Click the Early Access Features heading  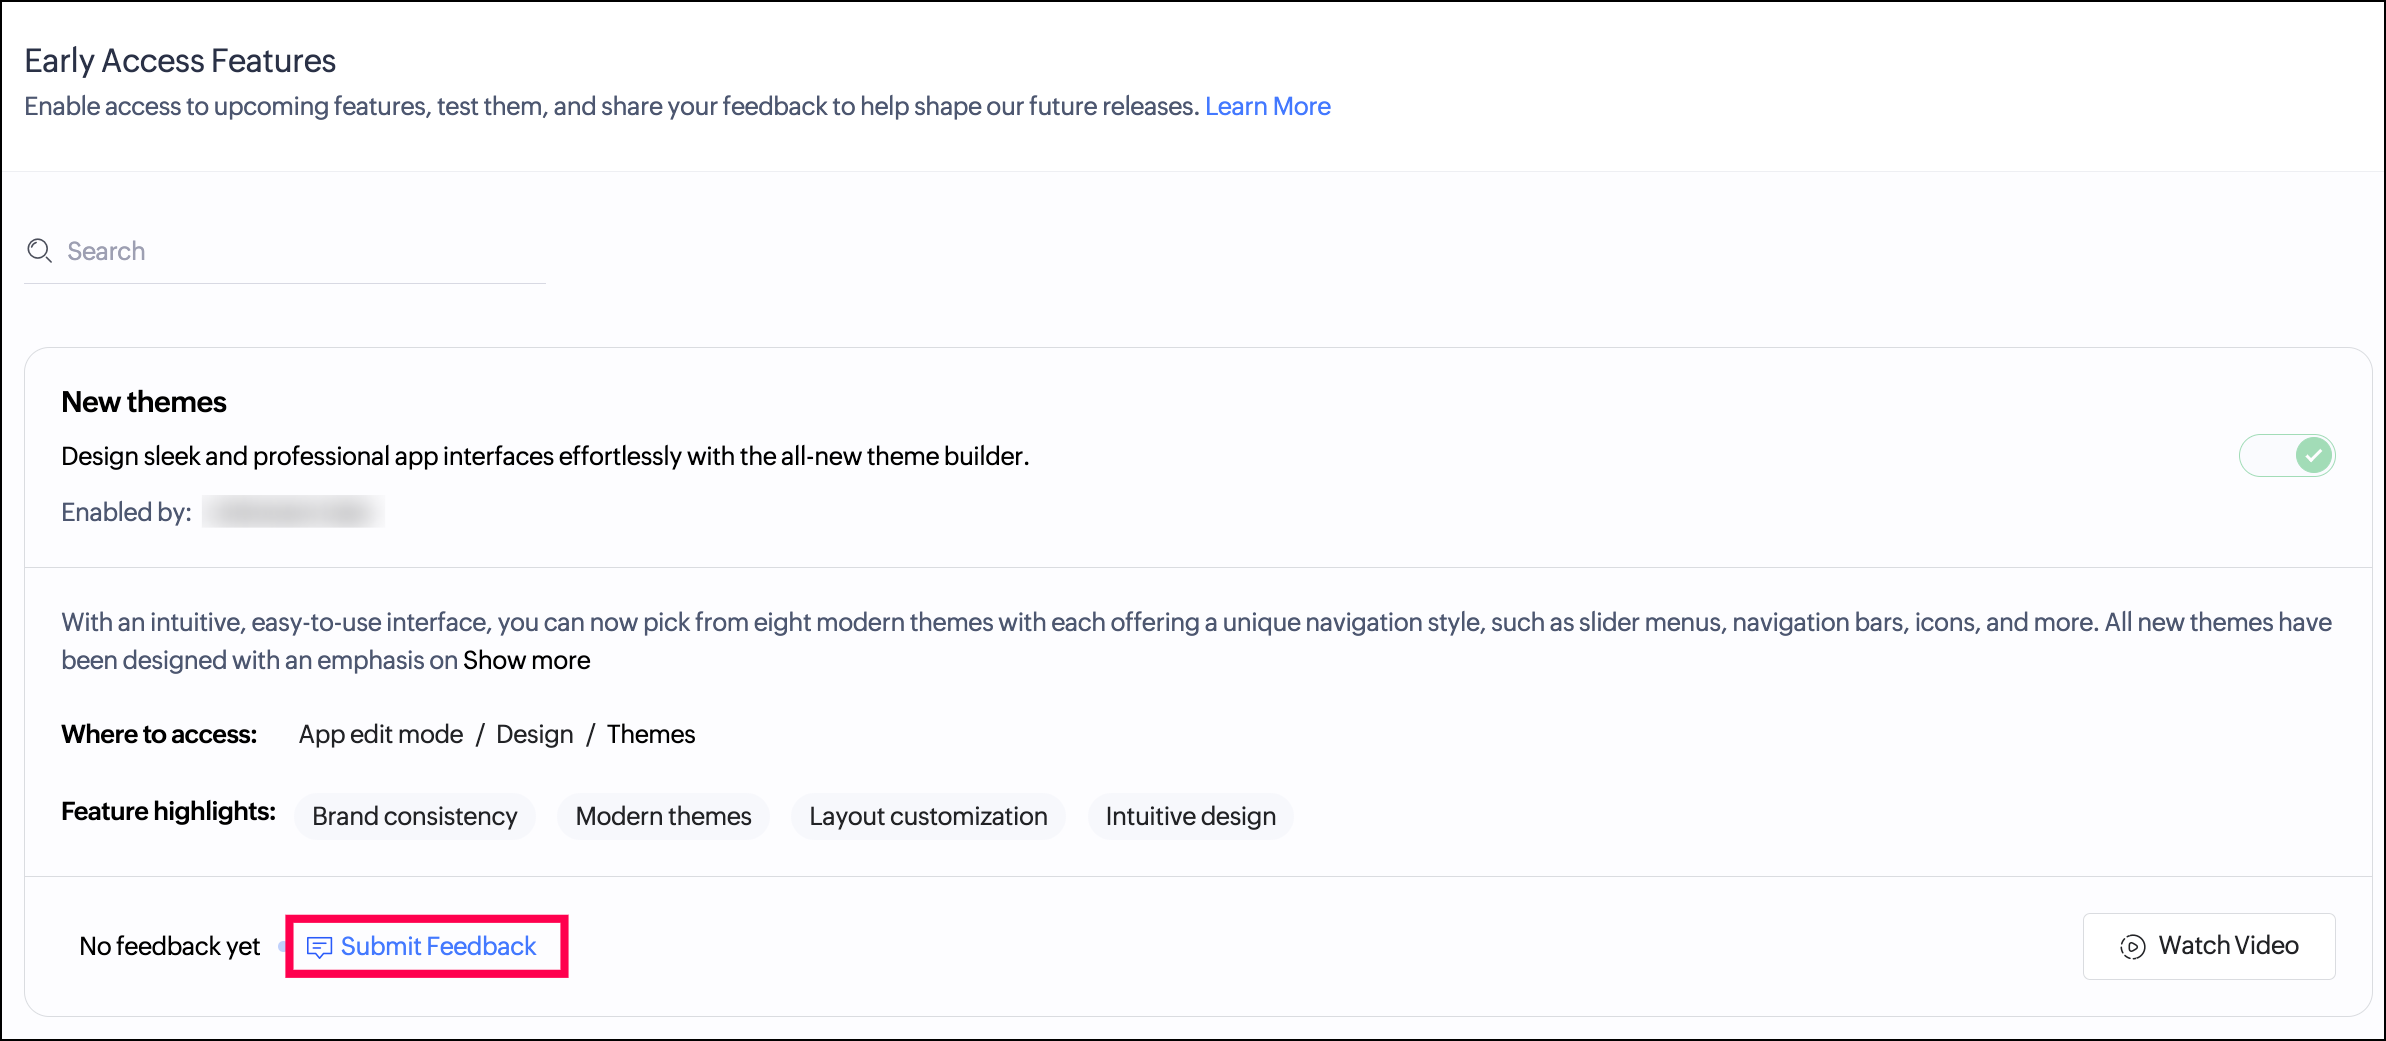180,61
